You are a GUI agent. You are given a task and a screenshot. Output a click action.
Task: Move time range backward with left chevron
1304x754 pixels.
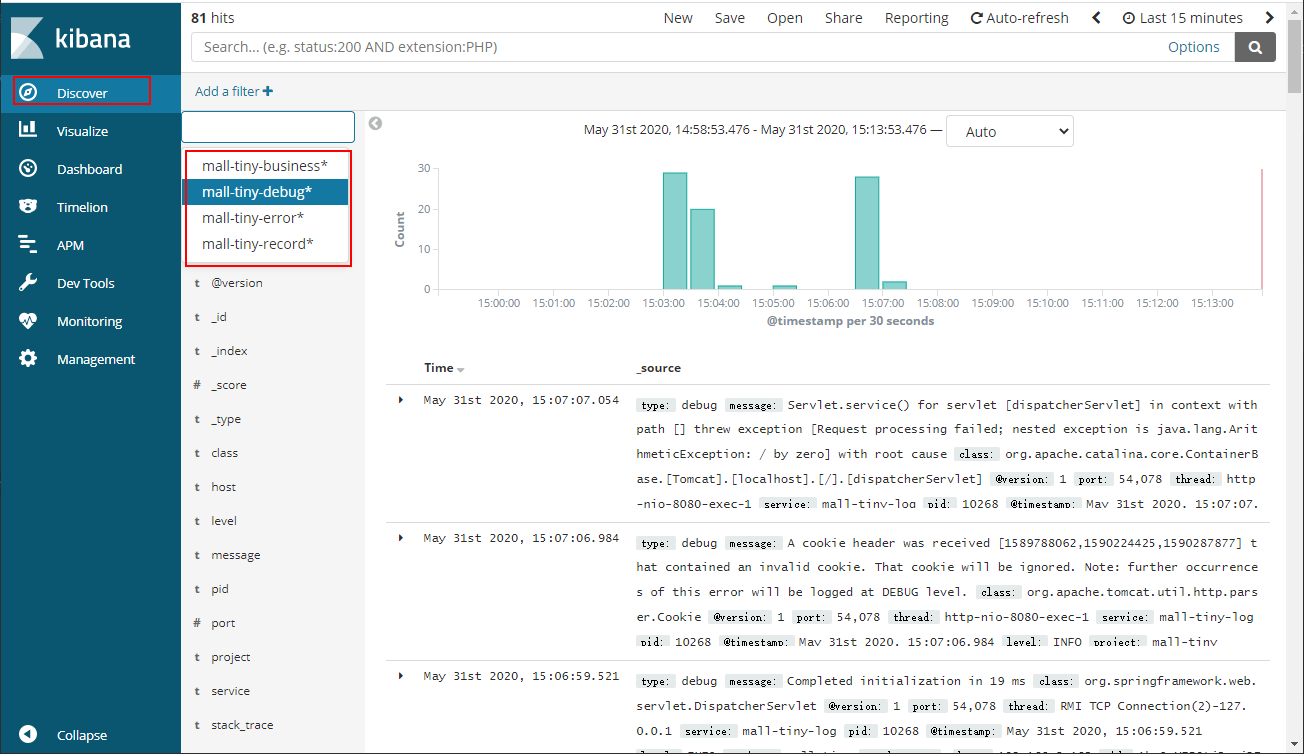(1096, 18)
